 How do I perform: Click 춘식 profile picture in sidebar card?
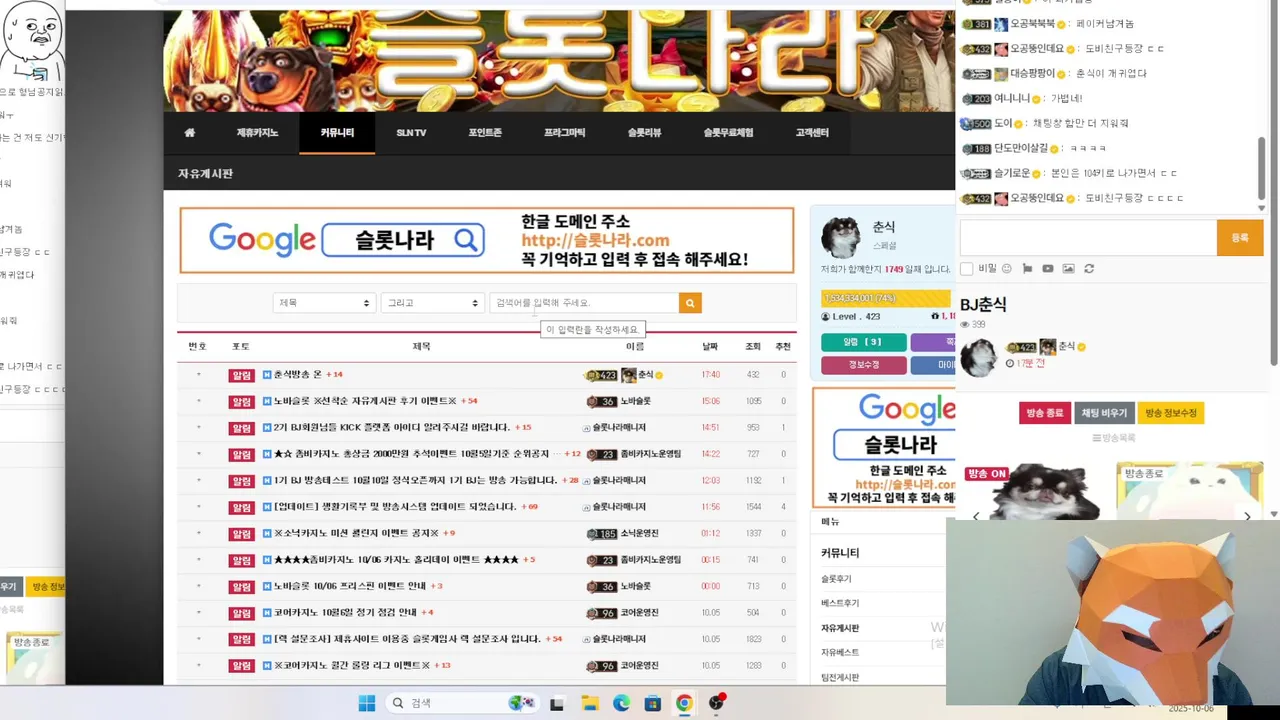click(840, 237)
